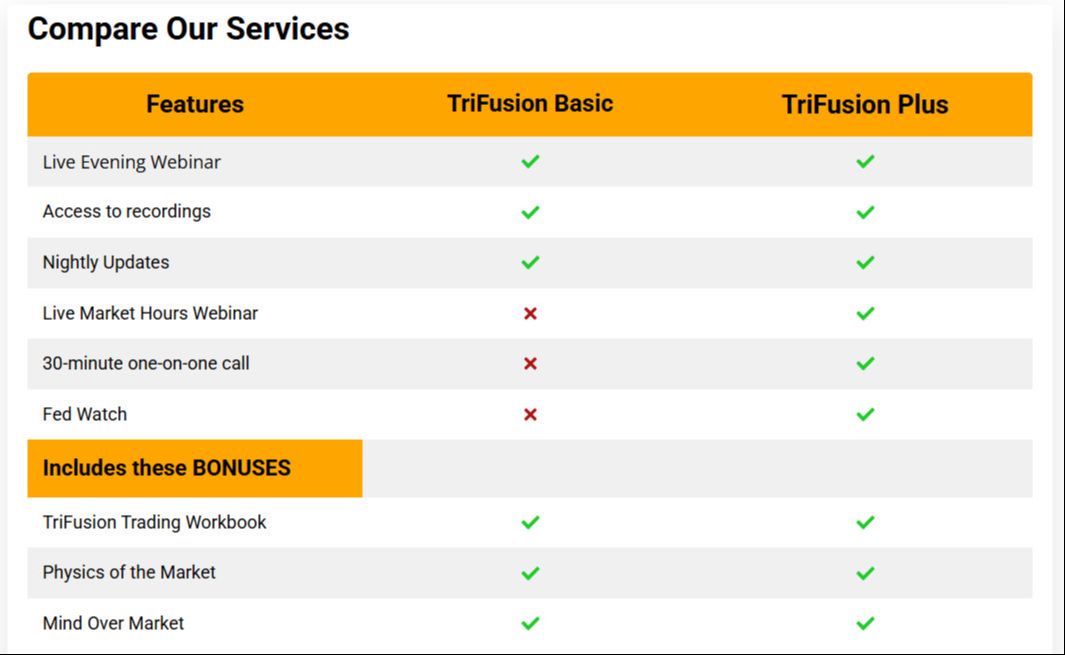Click the Nightly Updates checkmark under TriFusion Plus
1065x655 pixels.
(865, 262)
